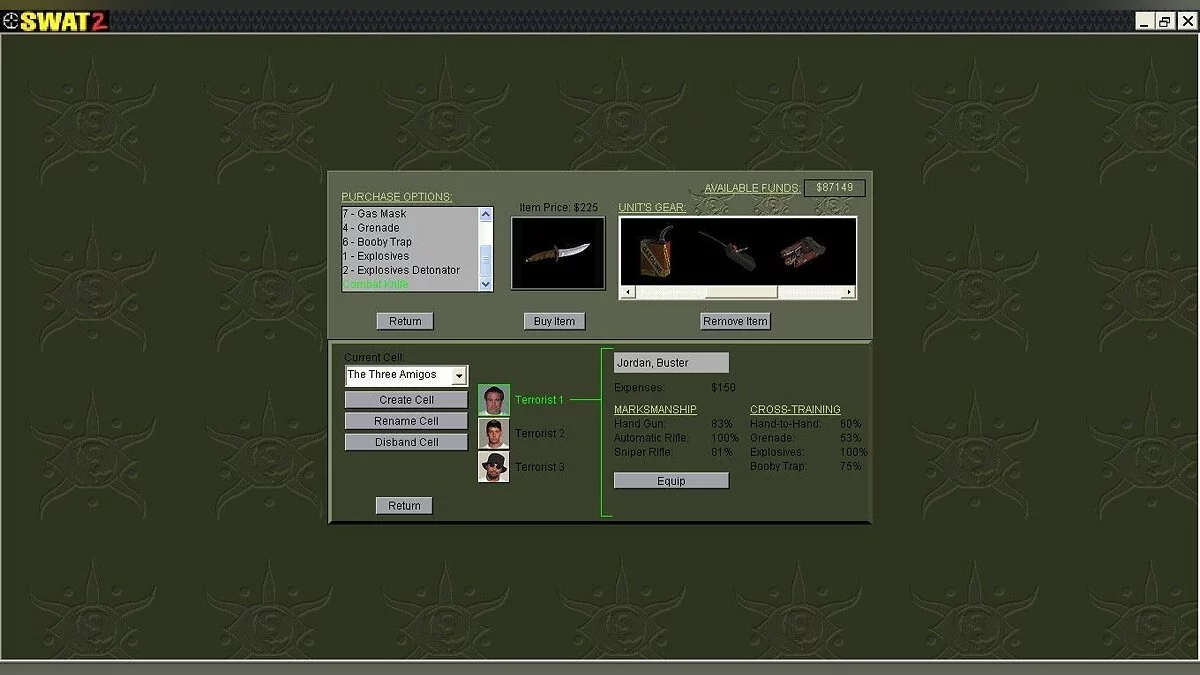Select Terrorist 1 portrait
The height and width of the screenshot is (675, 1200).
tap(494, 400)
